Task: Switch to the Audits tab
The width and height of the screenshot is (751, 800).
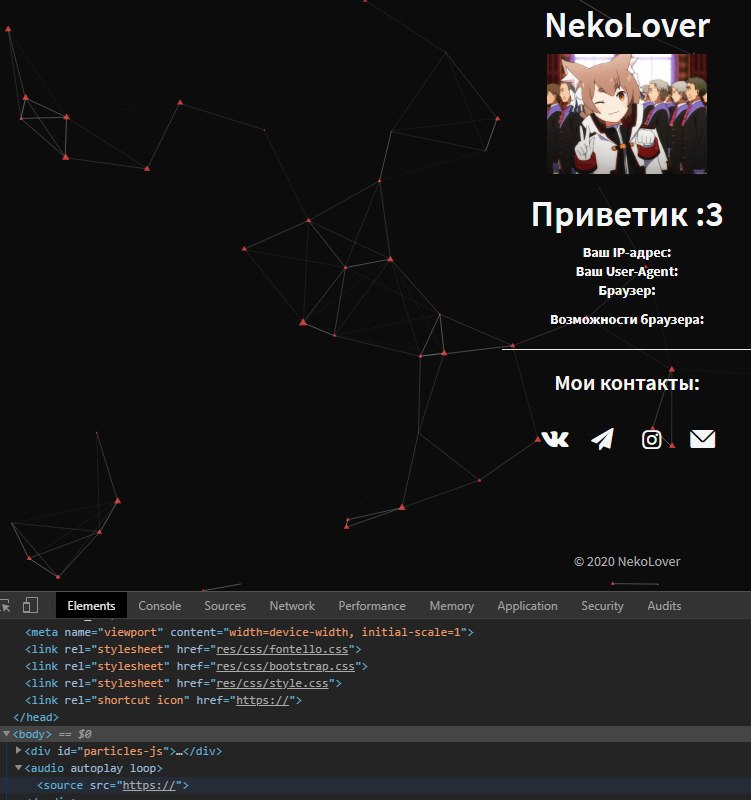Action: 664,606
